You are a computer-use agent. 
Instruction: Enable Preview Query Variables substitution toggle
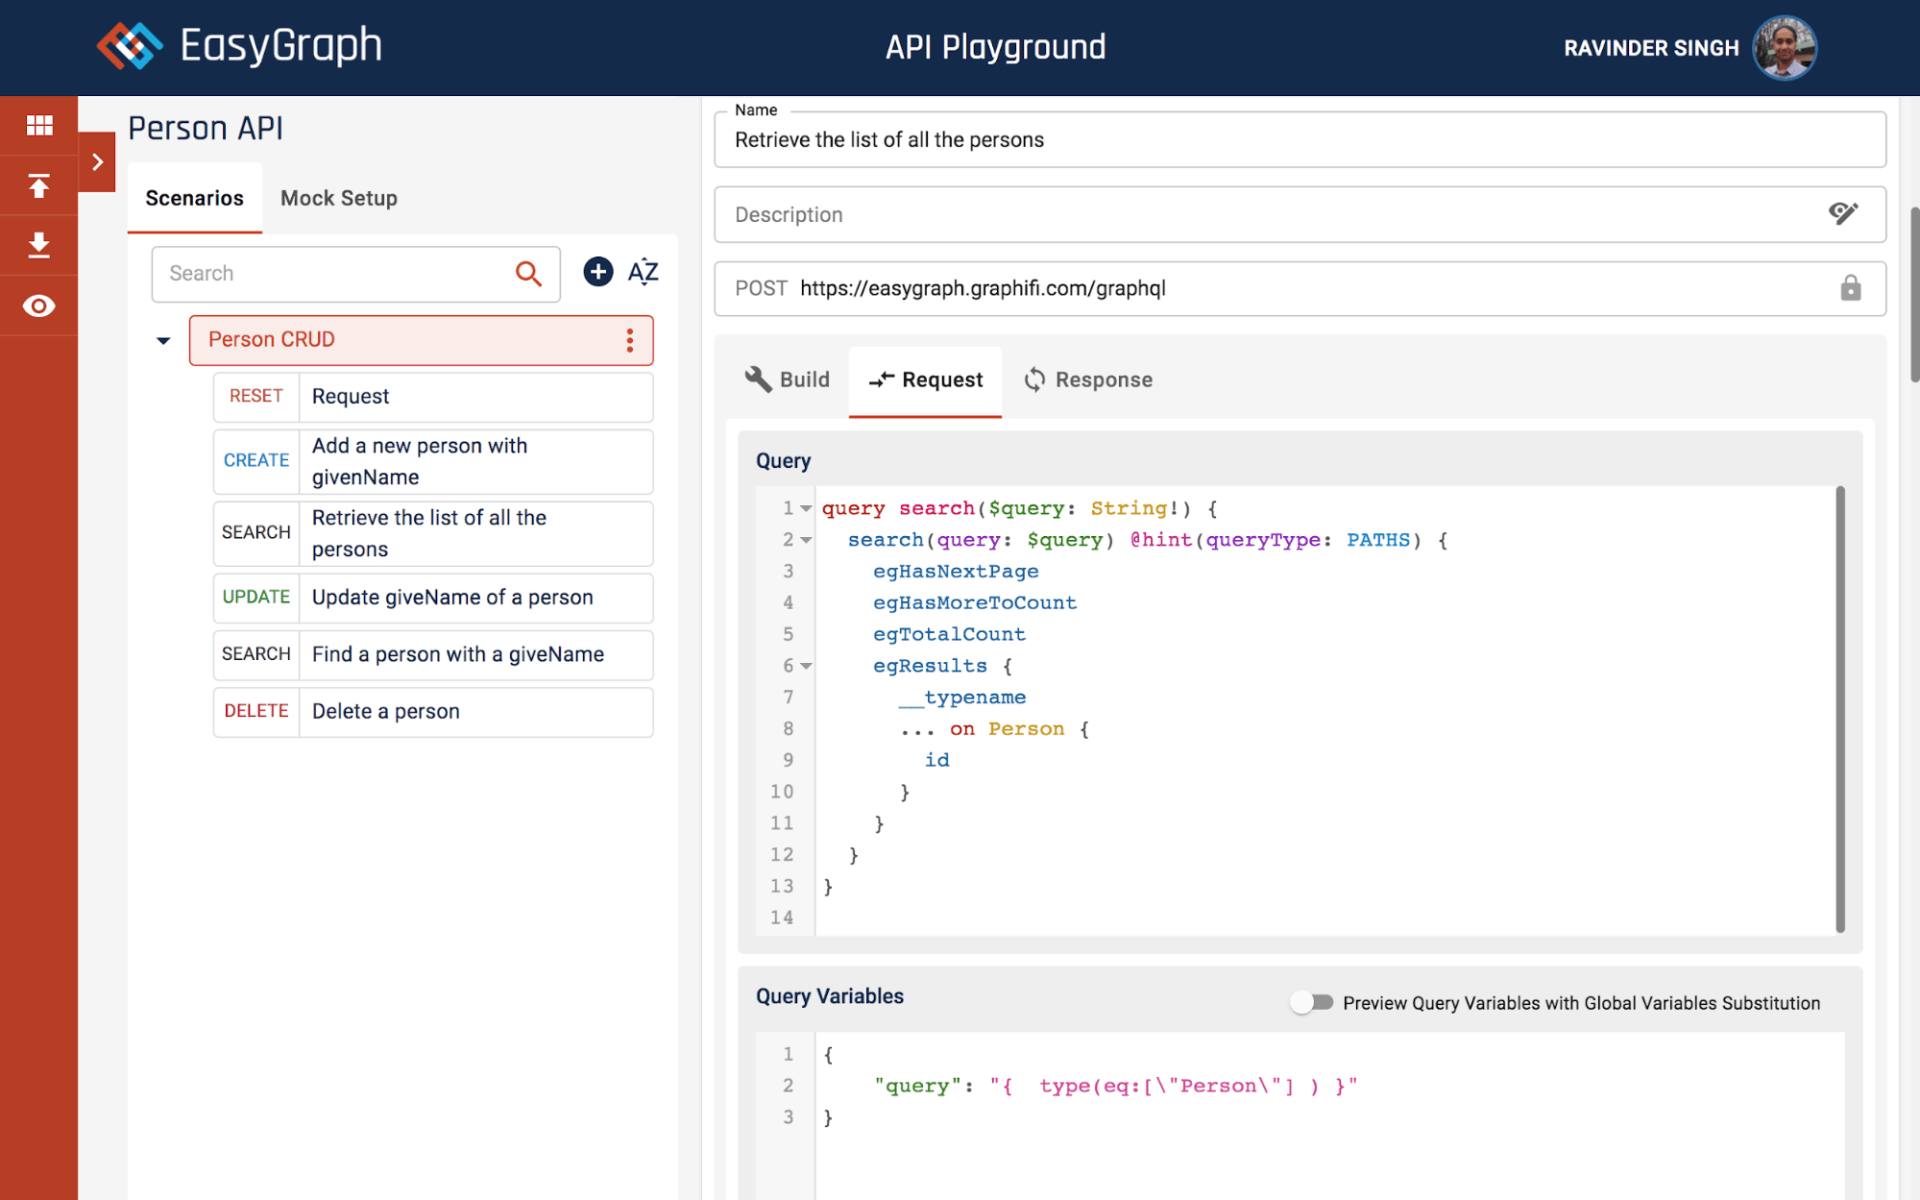pyautogui.click(x=1311, y=1002)
